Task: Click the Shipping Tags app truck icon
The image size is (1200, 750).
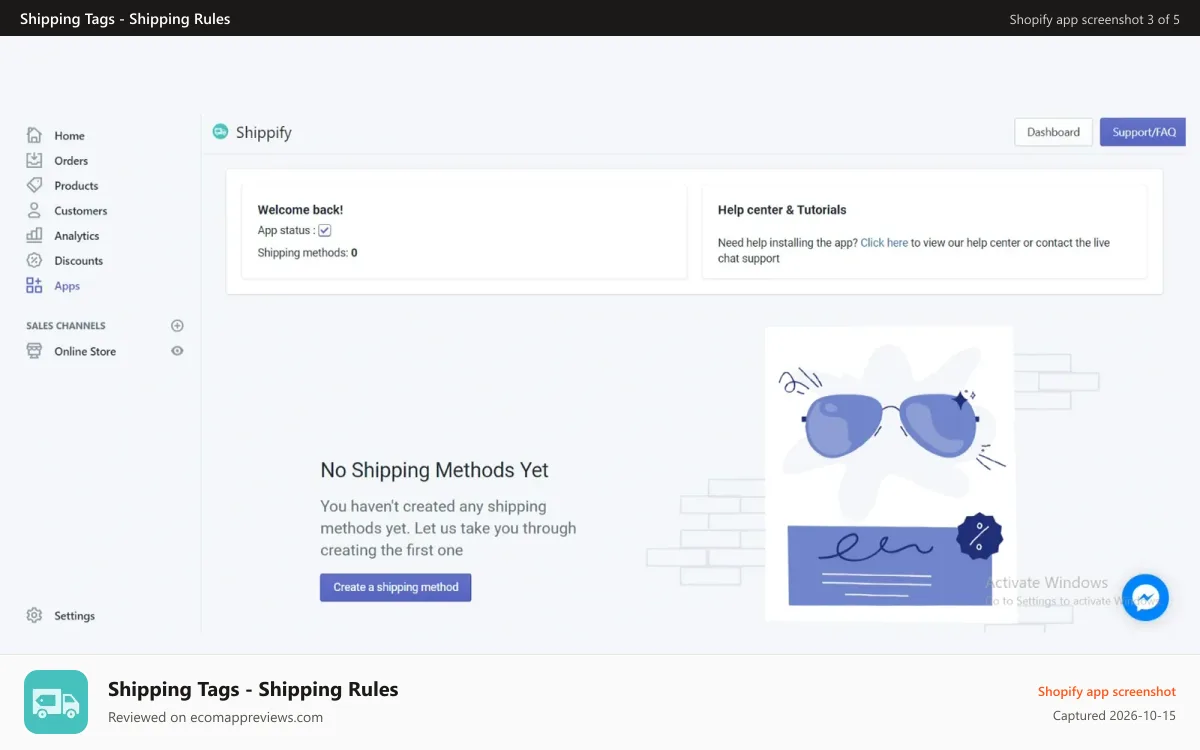Action: (x=56, y=702)
